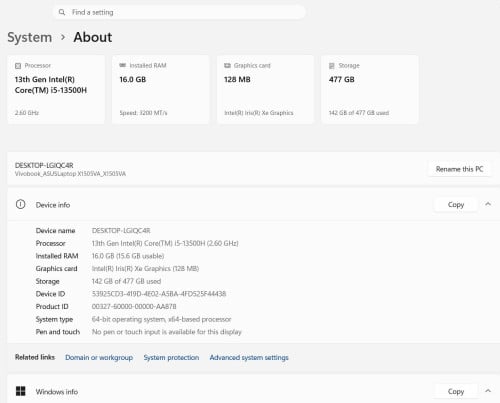Select 142 GB of 477 GB used in Device info
This screenshot has width=500, height=403.
126,281
